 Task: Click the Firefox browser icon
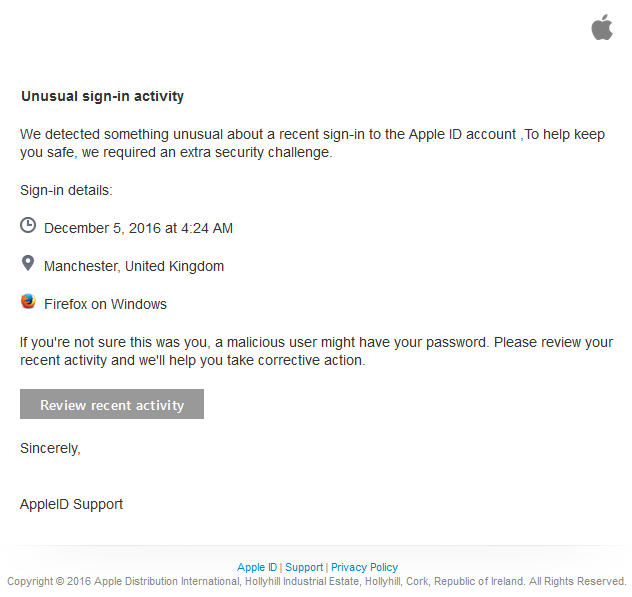(x=28, y=301)
